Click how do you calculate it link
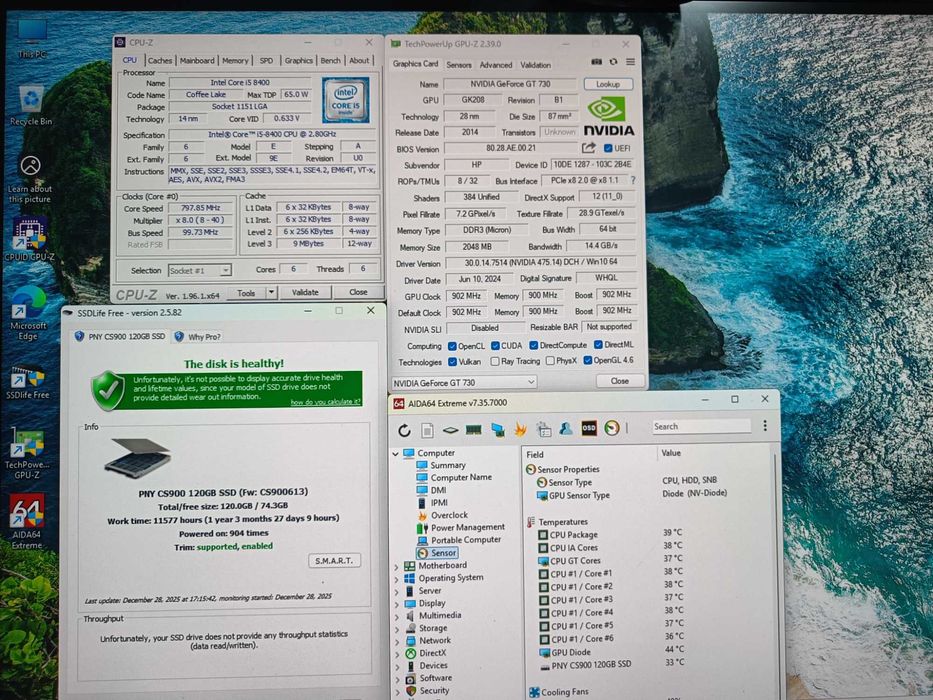Screen dimensions: 933x700 coord(325,402)
